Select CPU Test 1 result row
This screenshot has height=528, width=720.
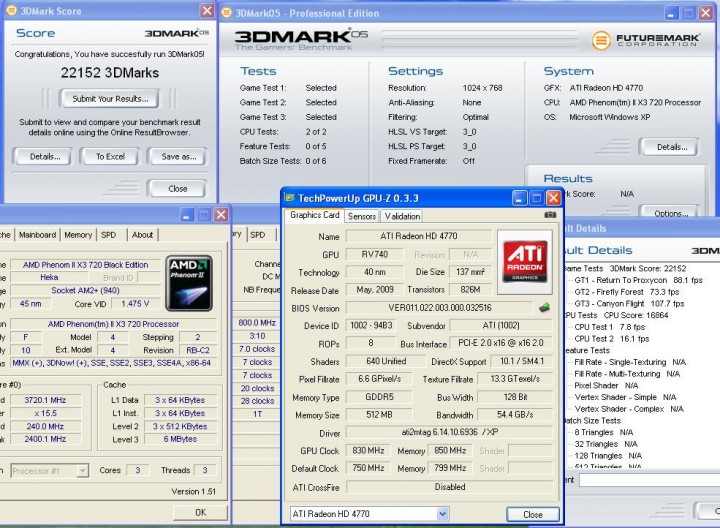pos(609,327)
